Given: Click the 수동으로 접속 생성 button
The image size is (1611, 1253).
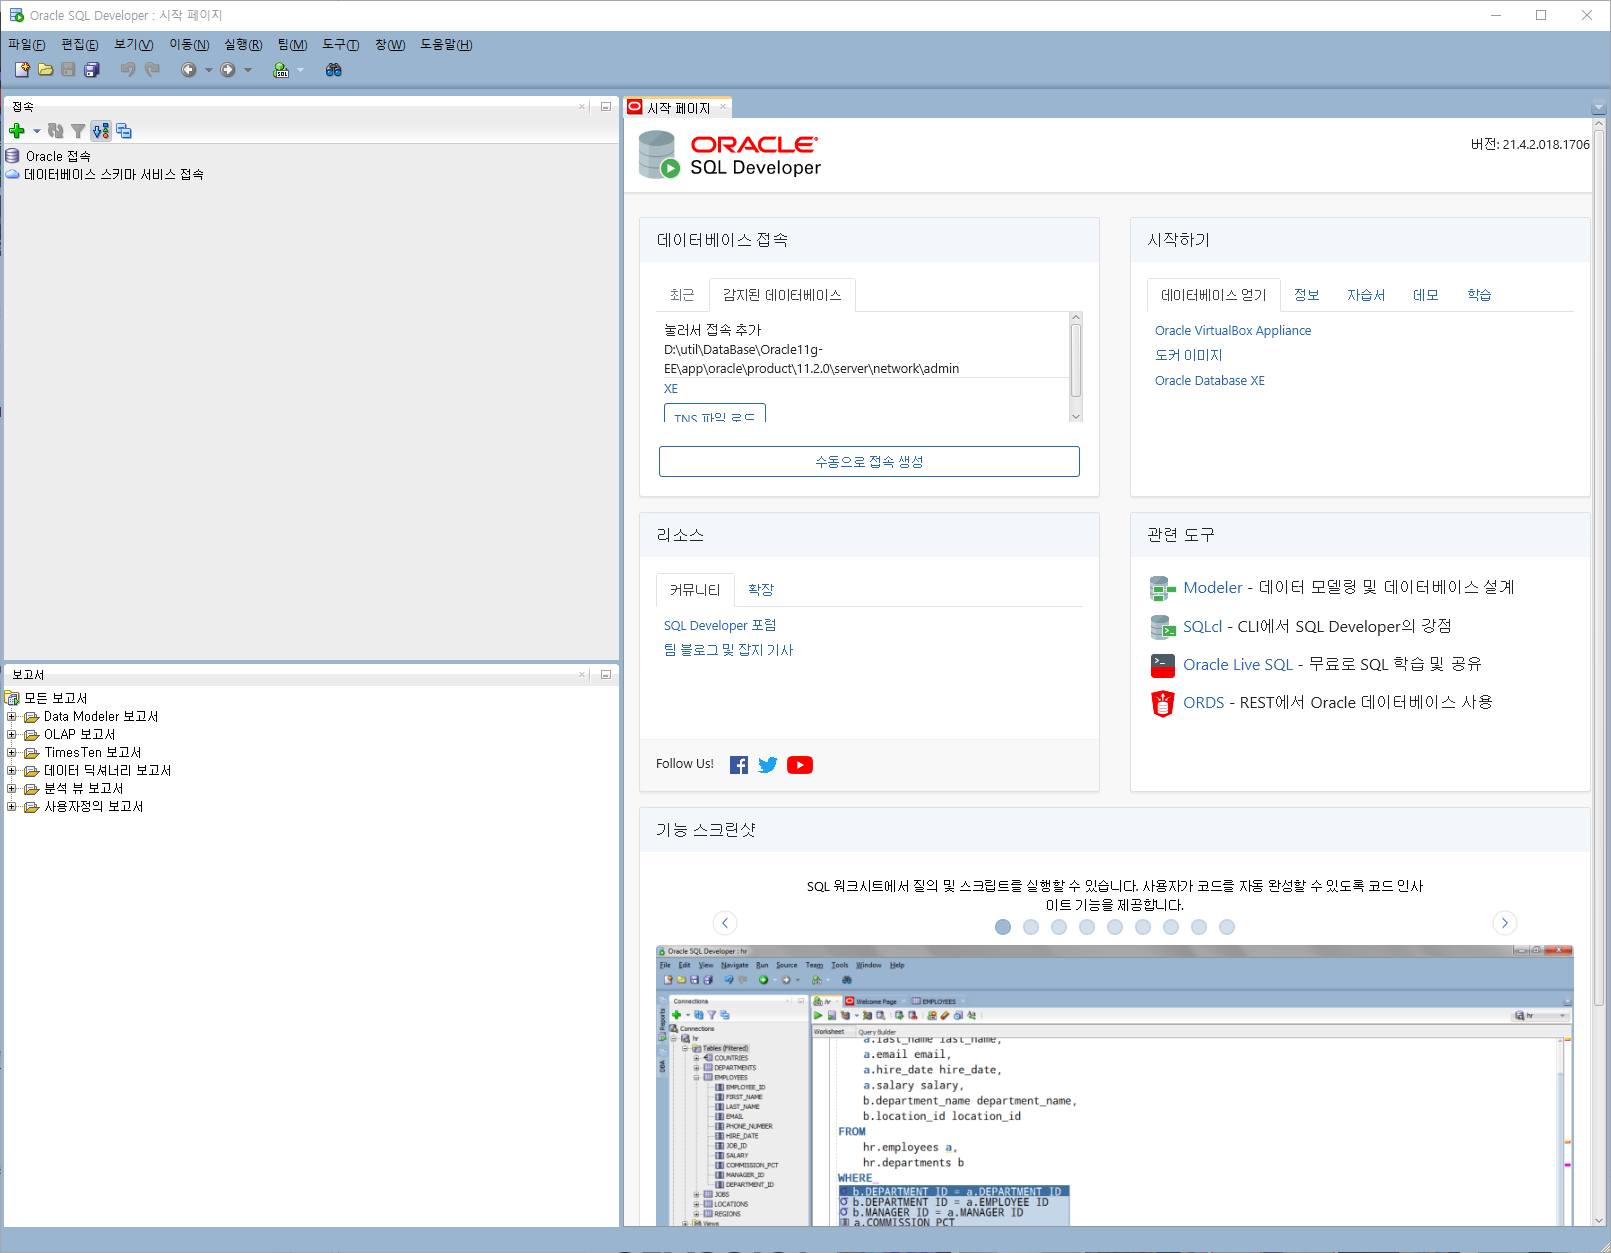Looking at the screenshot, I should (x=869, y=462).
